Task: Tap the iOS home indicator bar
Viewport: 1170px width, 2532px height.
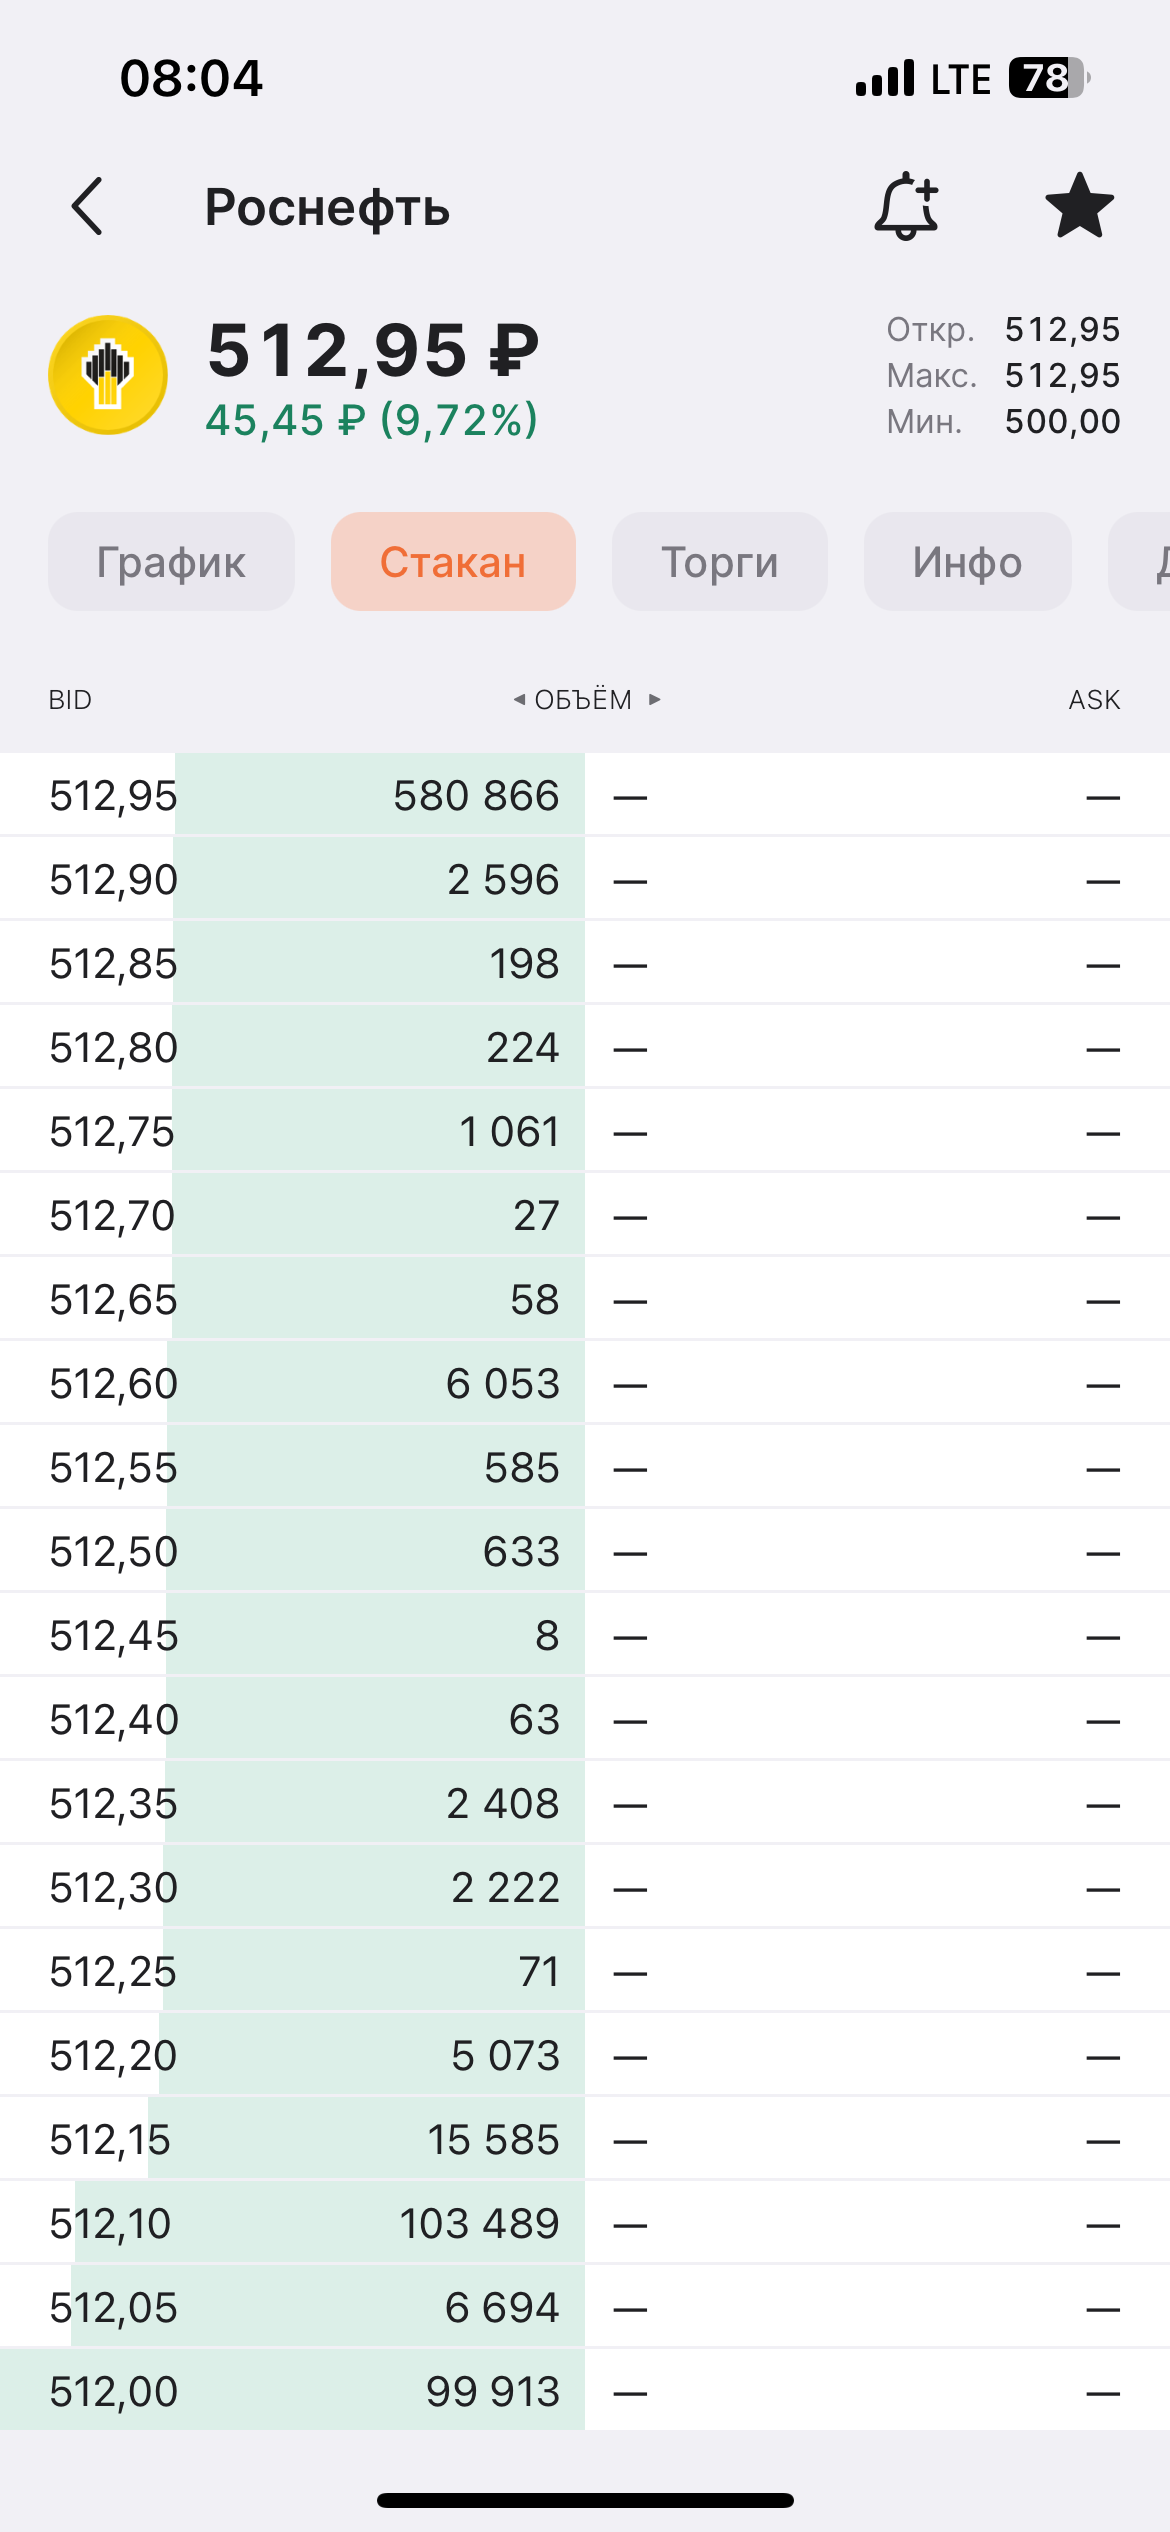Action: click(585, 2500)
